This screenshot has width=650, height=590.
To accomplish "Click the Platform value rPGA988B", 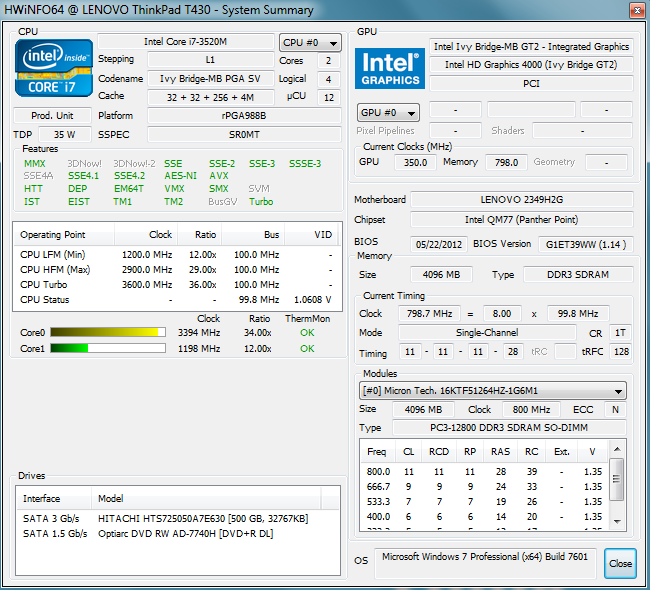I will [244, 116].
